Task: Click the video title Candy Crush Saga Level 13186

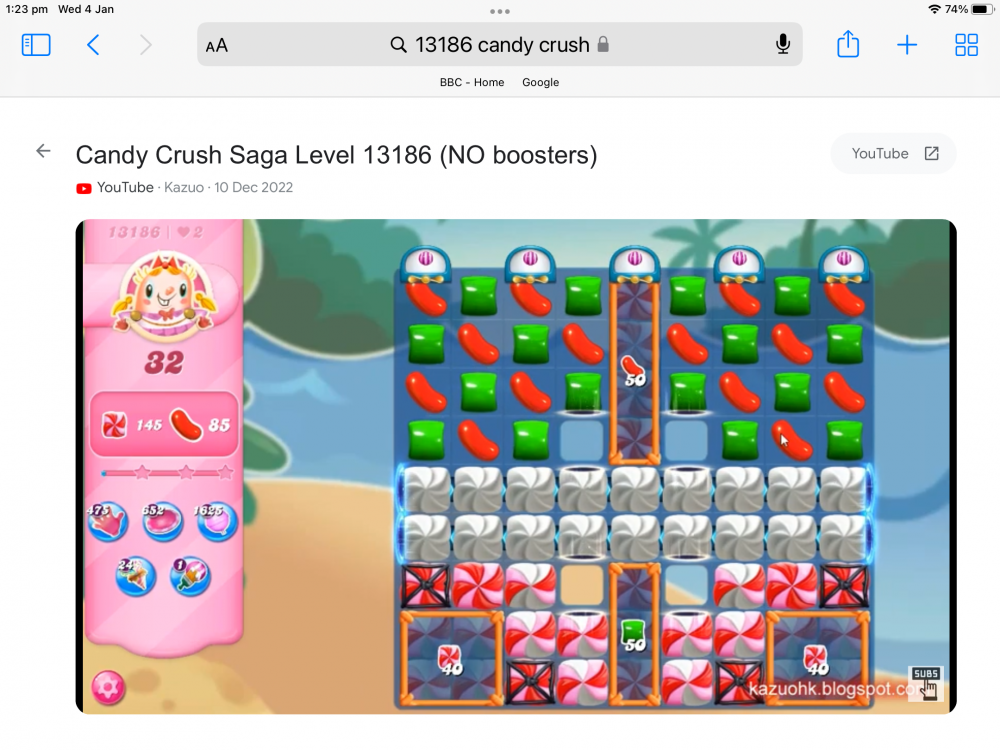Action: click(336, 155)
